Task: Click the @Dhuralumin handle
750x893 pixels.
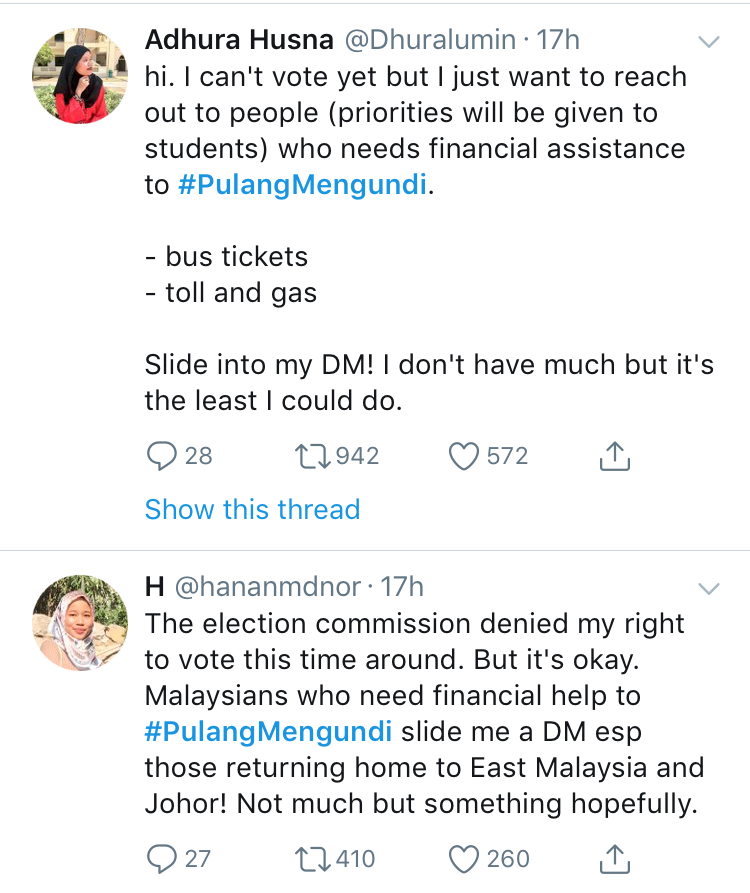Action: tap(431, 40)
